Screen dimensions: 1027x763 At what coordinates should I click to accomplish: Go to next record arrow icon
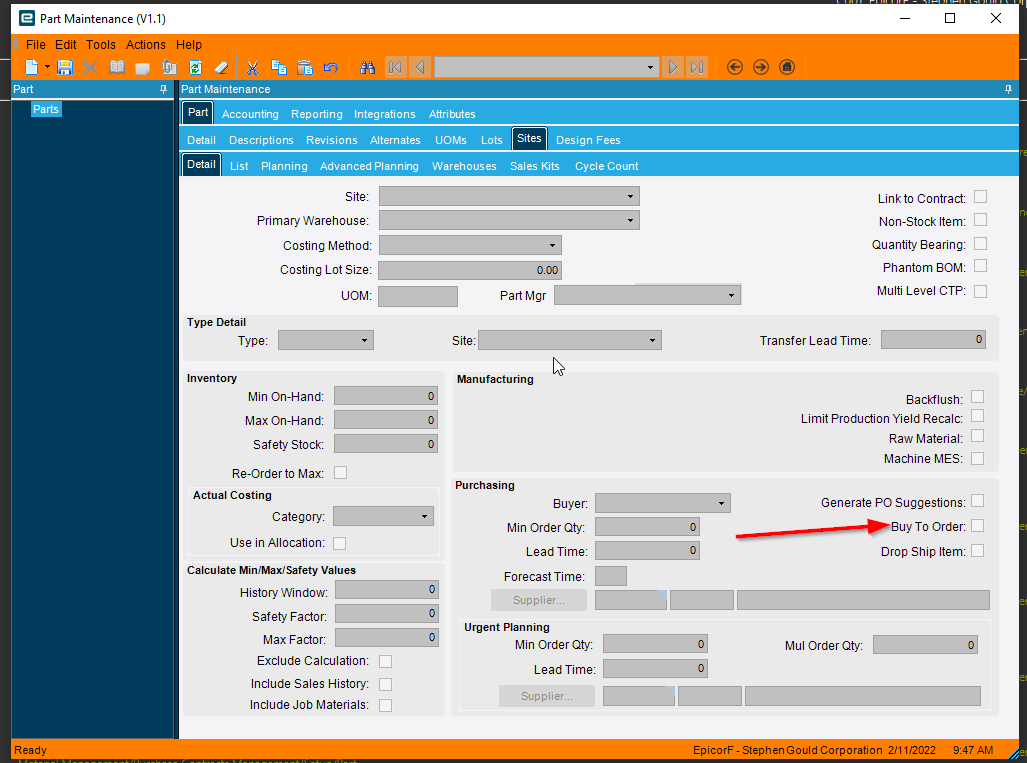coord(673,67)
